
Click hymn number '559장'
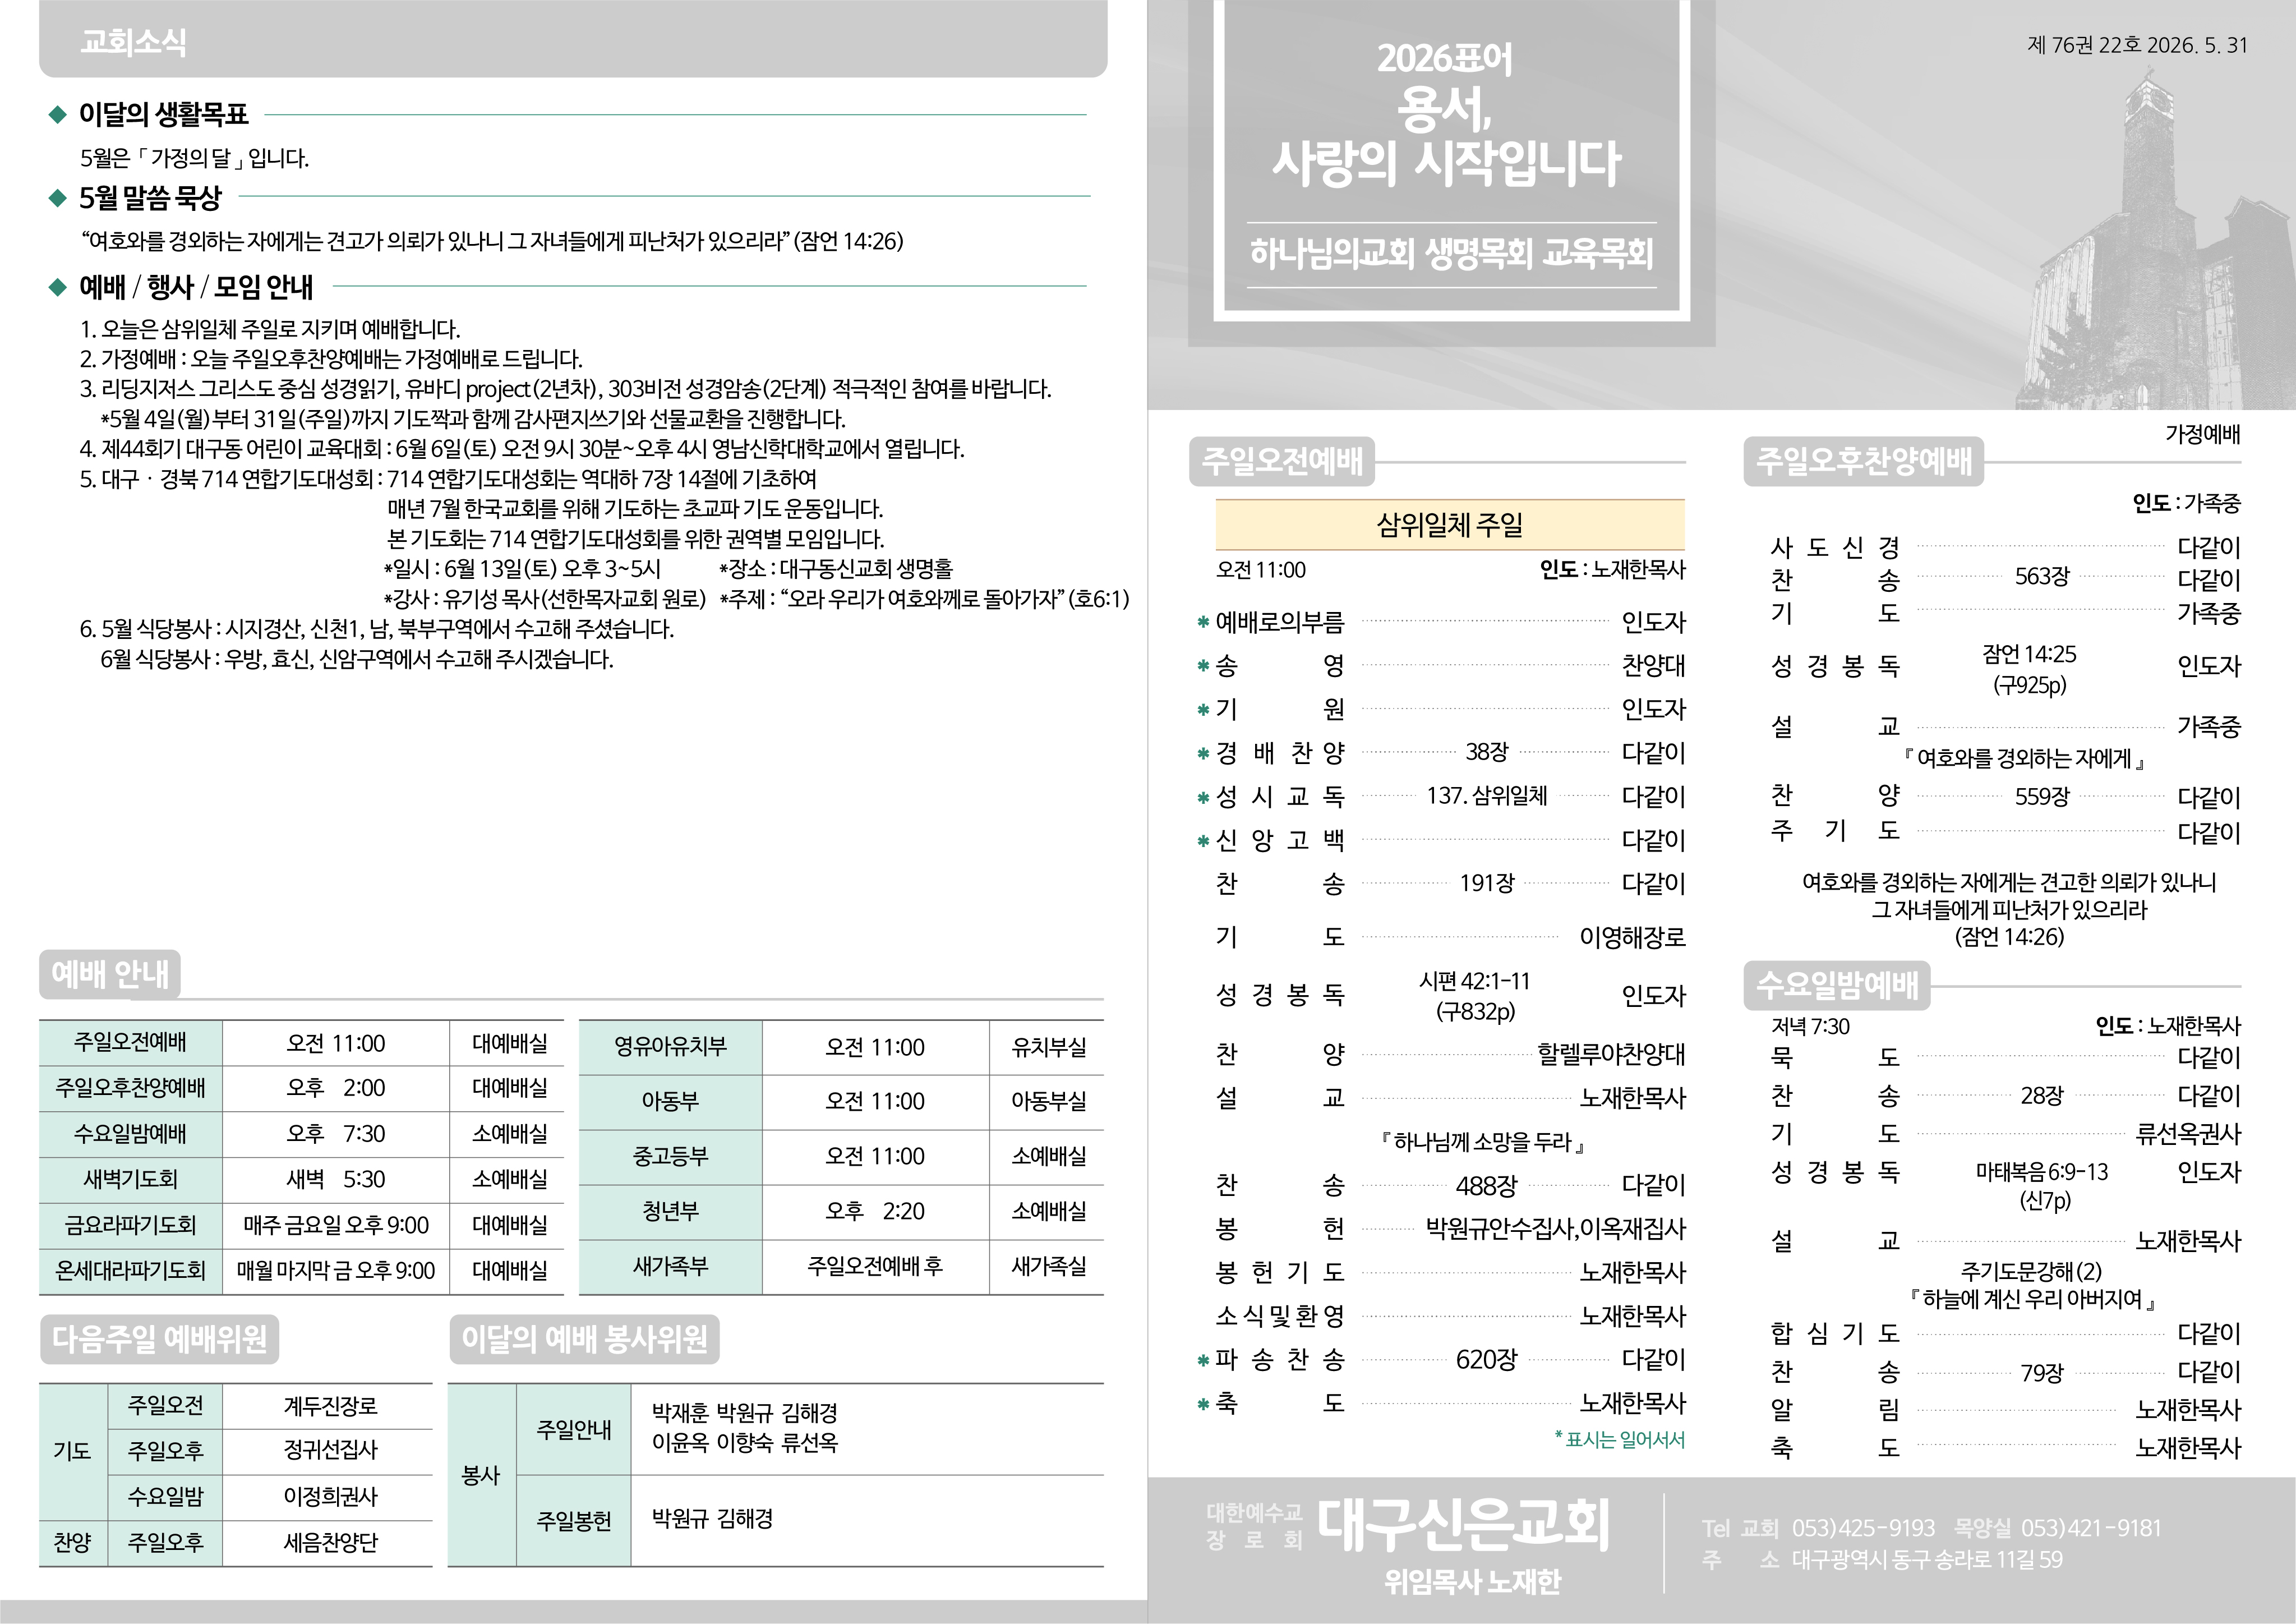[2042, 797]
